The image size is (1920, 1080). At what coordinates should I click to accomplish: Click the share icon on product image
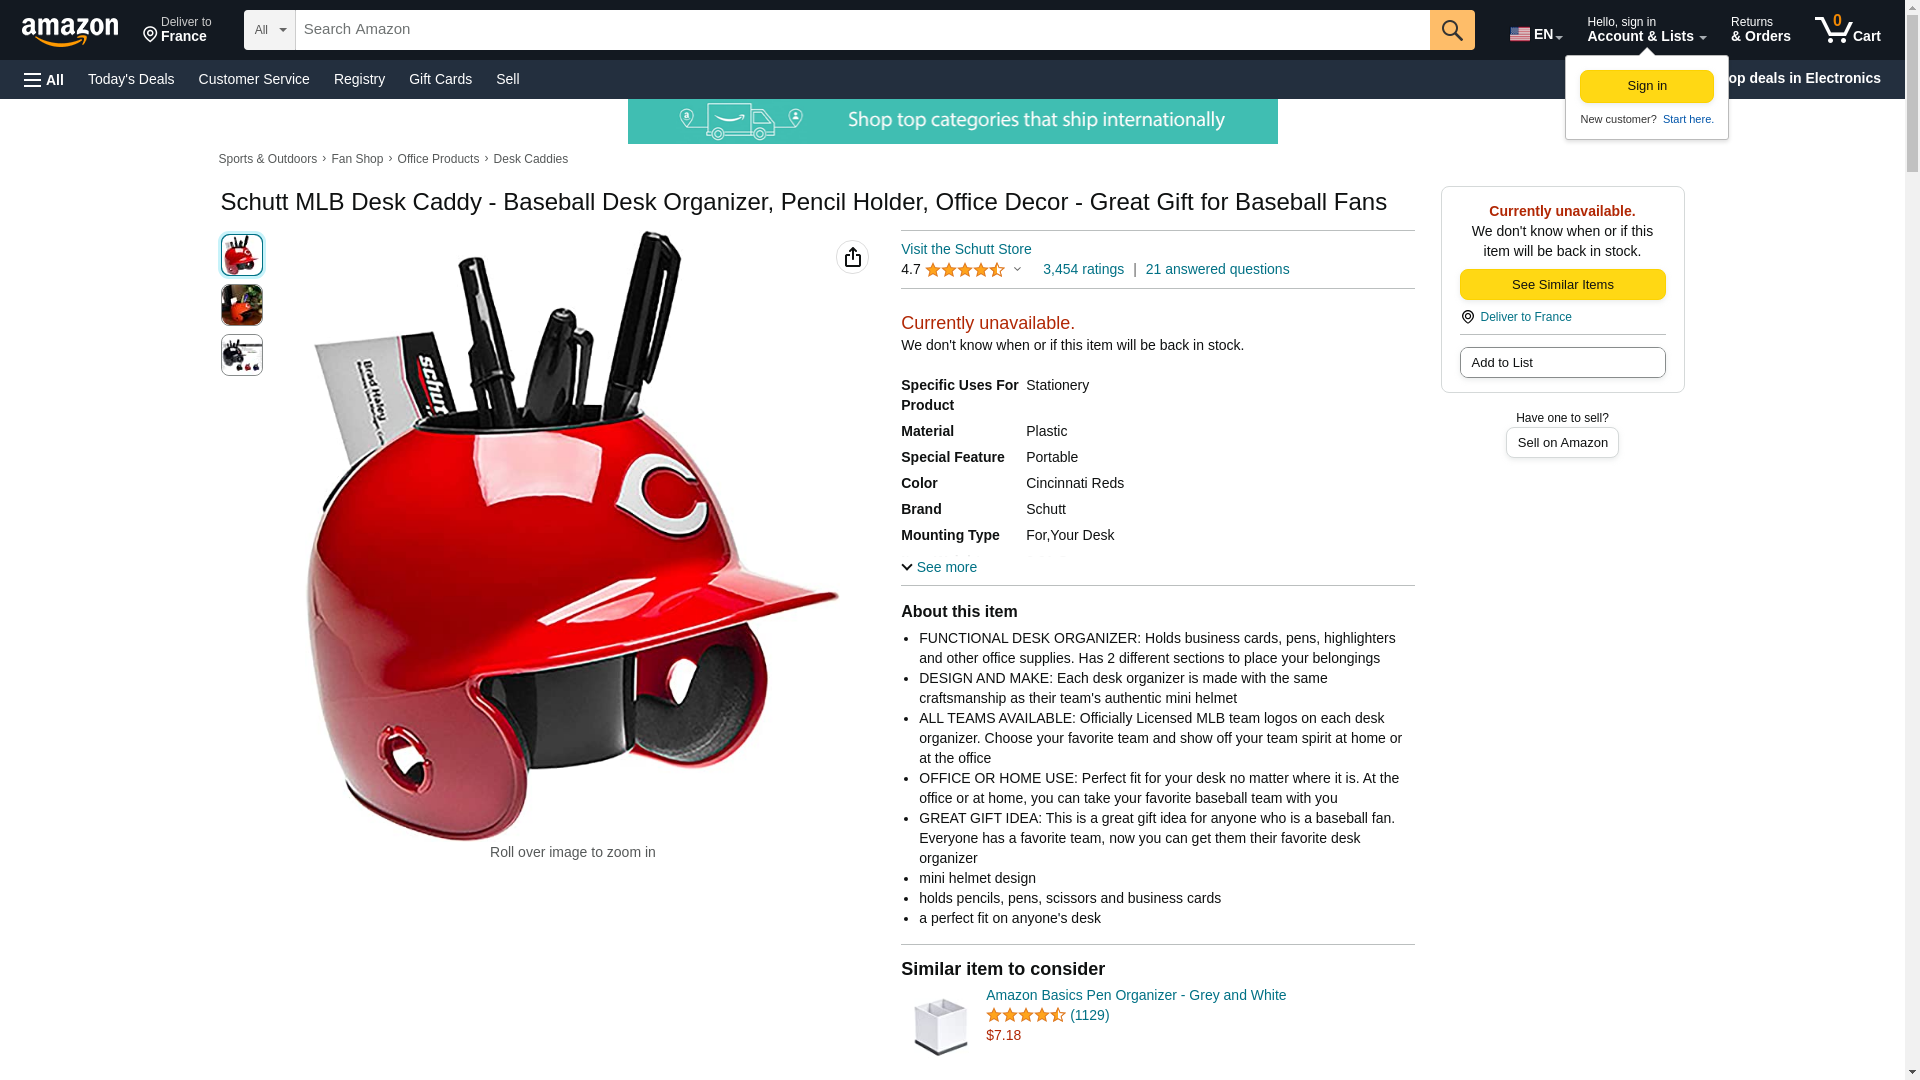[852, 257]
